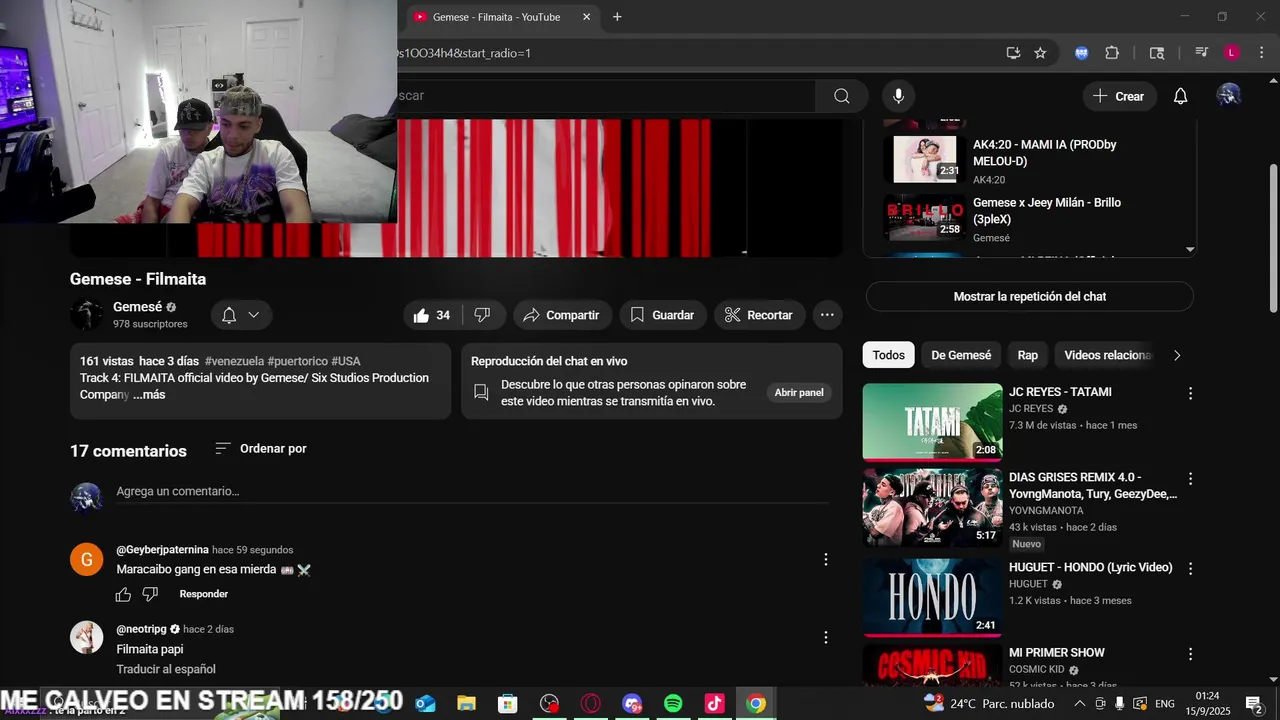Click in the 'Agrega un comentario' field
The image size is (1280, 720).
pos(472,492)
